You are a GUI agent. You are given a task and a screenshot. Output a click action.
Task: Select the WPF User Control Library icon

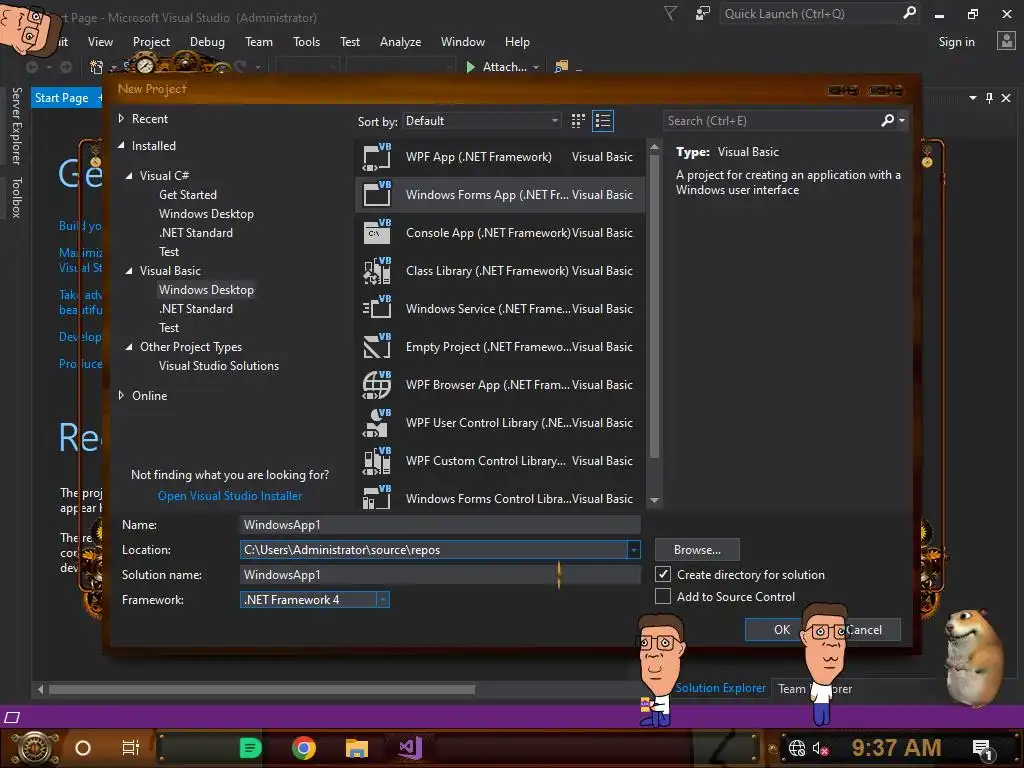pyautogui.click(x=377, y=423)
